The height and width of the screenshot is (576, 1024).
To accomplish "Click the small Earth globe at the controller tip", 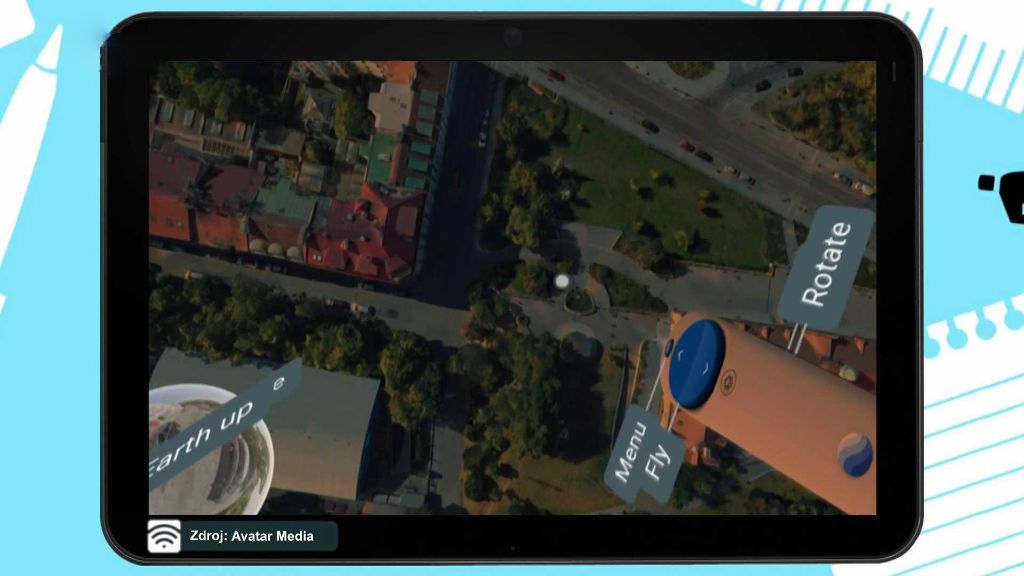I will coord(856,453).
